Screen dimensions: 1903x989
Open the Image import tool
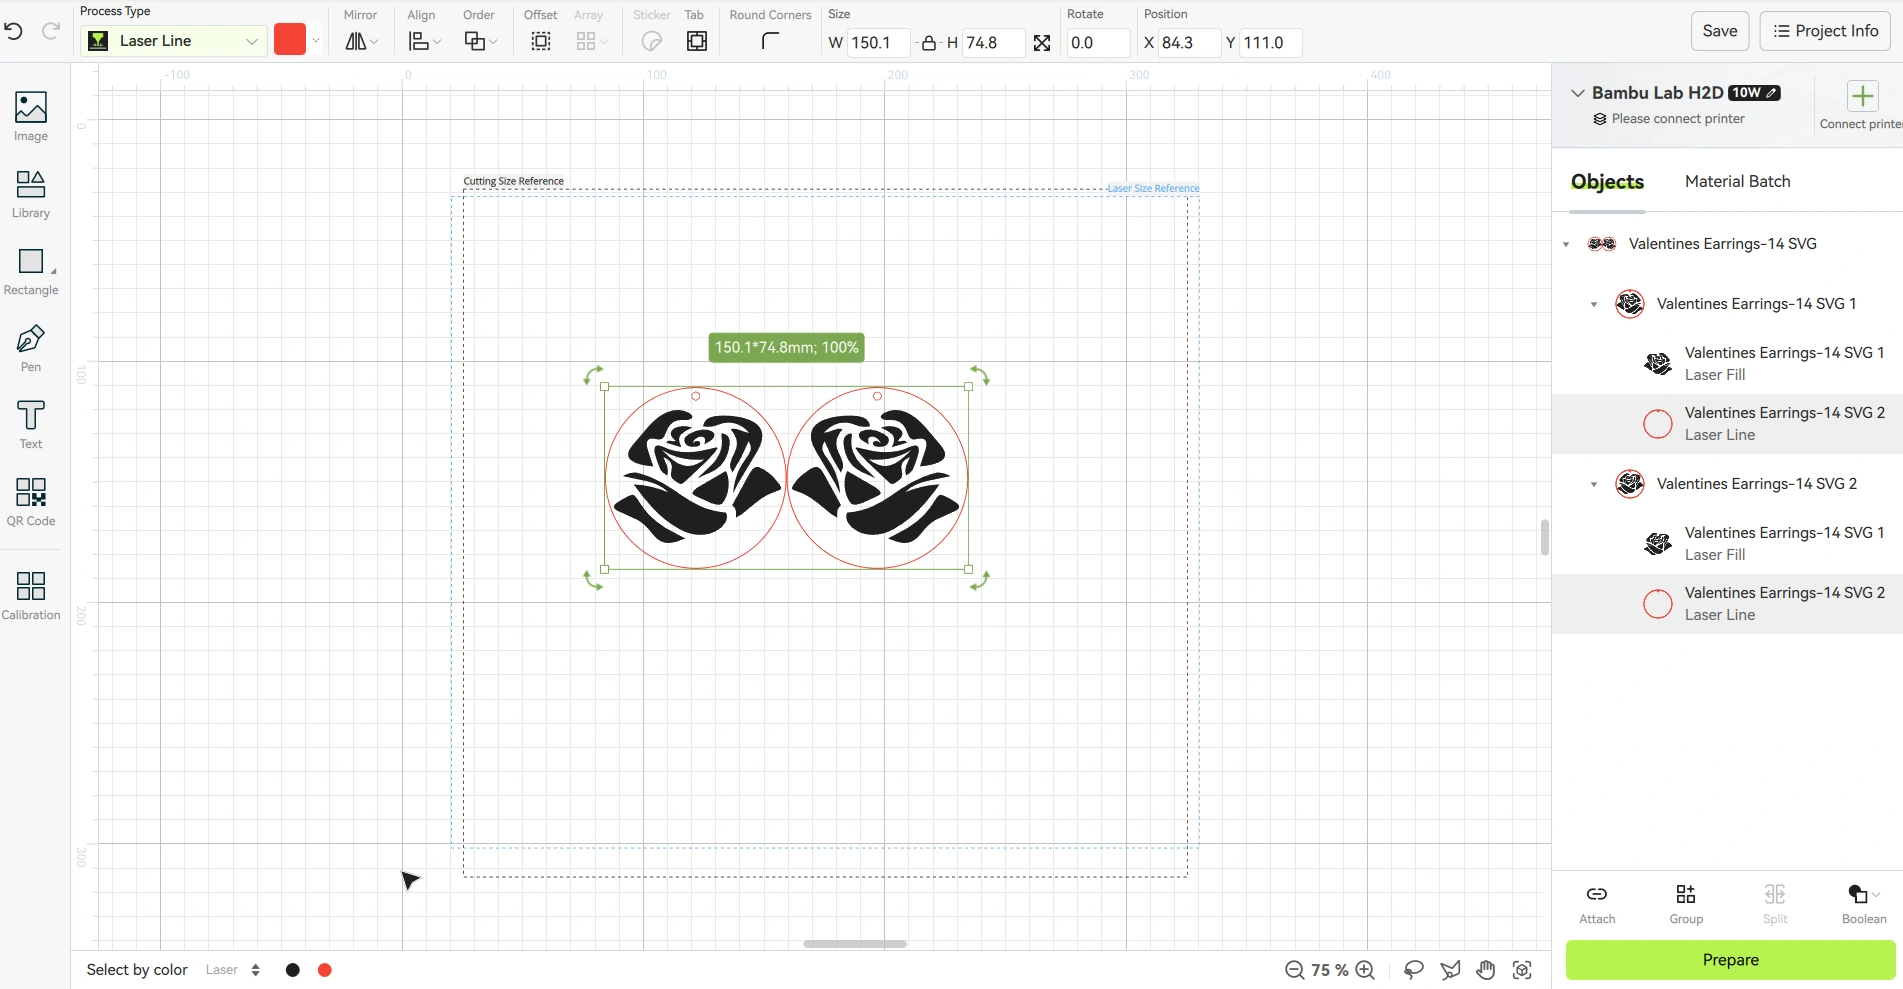31,116
